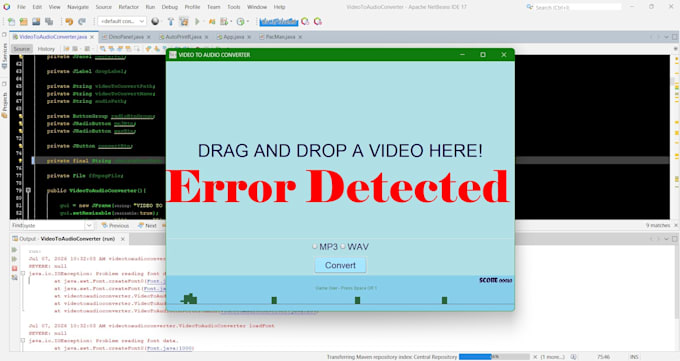This screenshot has width=680, height=361.
Task: Open the Output panel tab list dropdown arrow
Action: (x=667, y=239)
